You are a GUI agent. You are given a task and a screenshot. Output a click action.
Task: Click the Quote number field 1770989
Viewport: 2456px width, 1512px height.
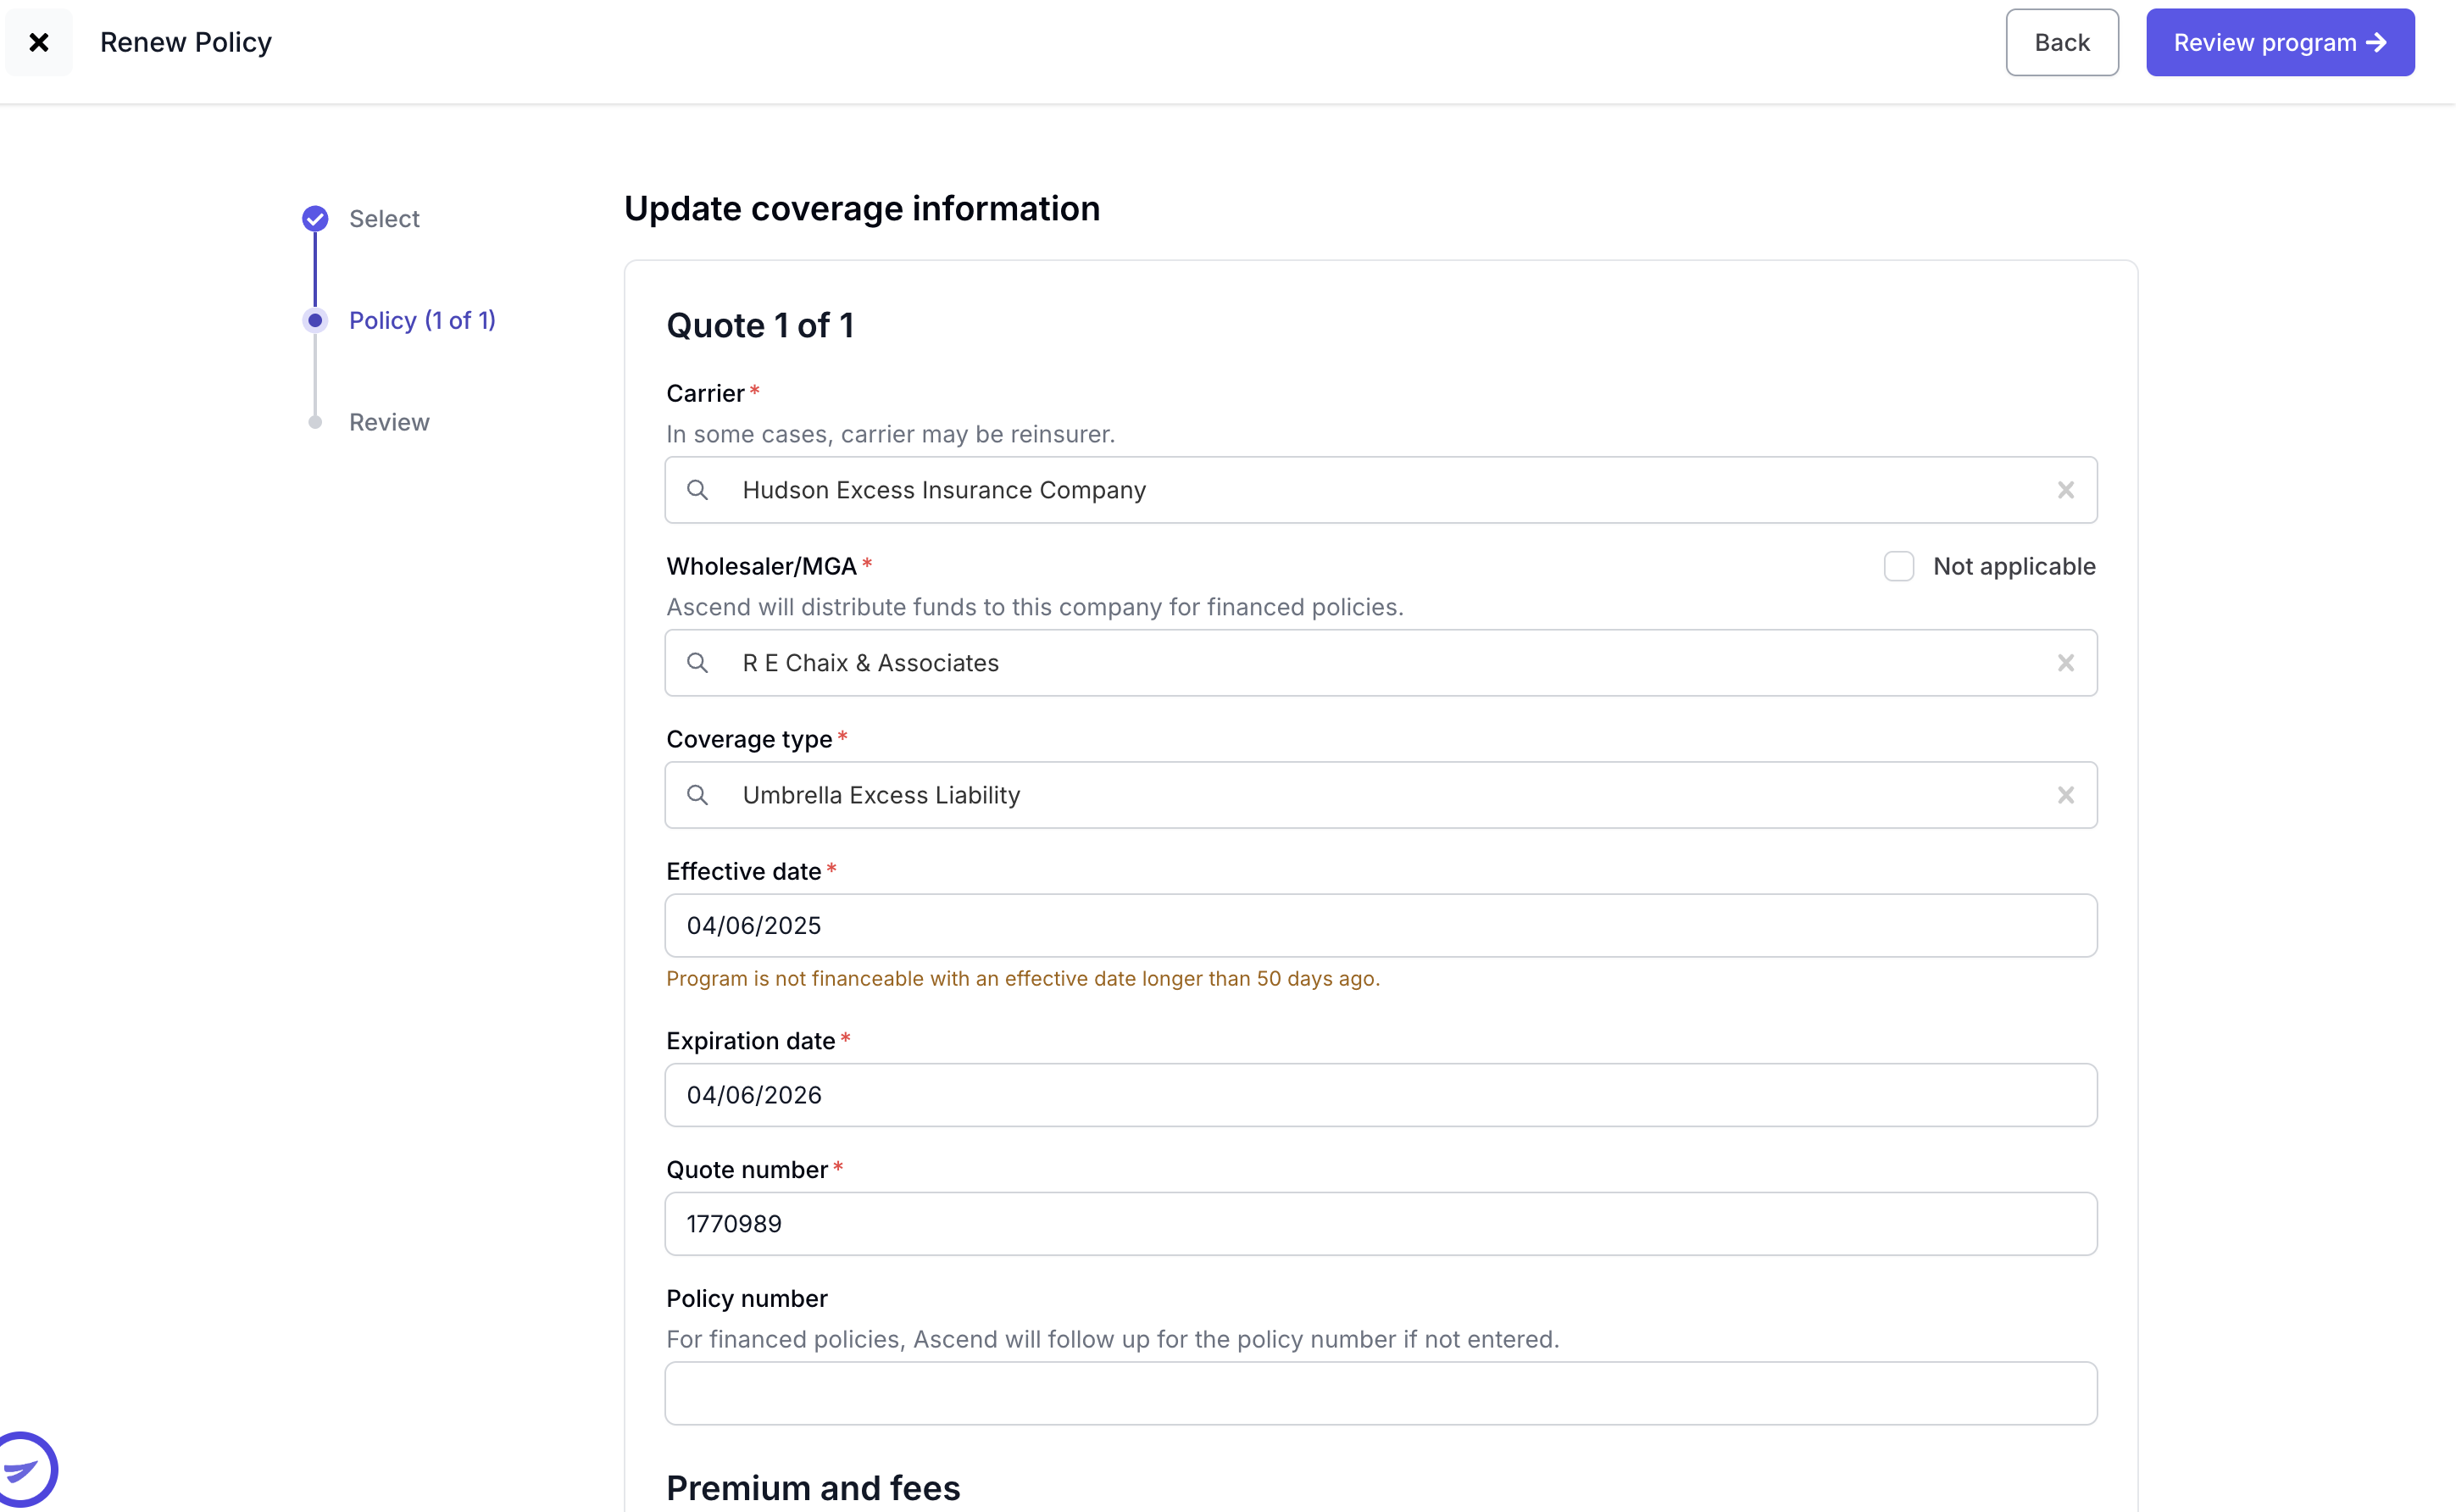pyautogui.click(x=1380, y=1223)
